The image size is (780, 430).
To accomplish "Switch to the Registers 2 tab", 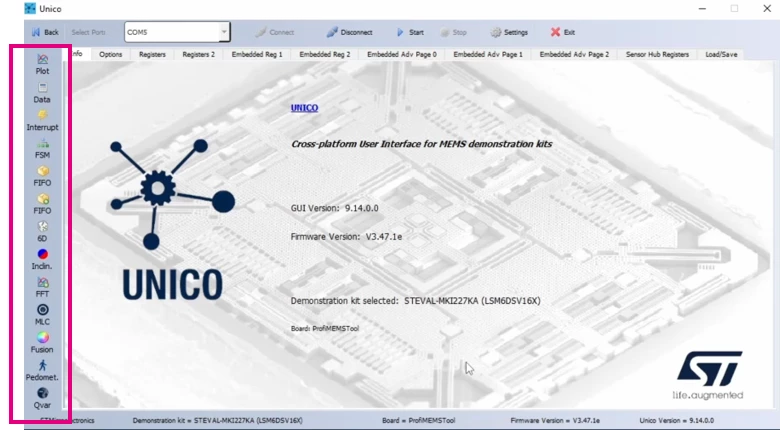I will (x=198, y=54).
